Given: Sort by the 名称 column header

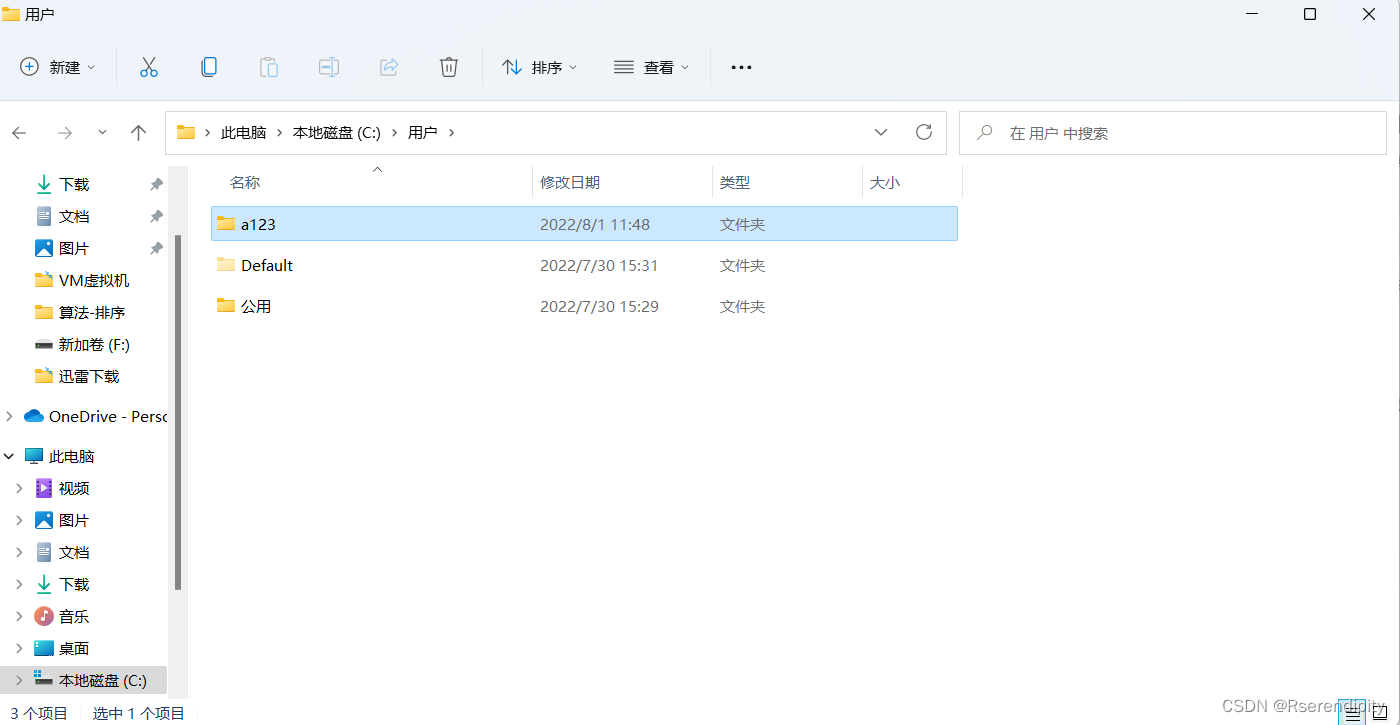Looking at the screenshot, I should pyautogui.click(x=245, y=182).
